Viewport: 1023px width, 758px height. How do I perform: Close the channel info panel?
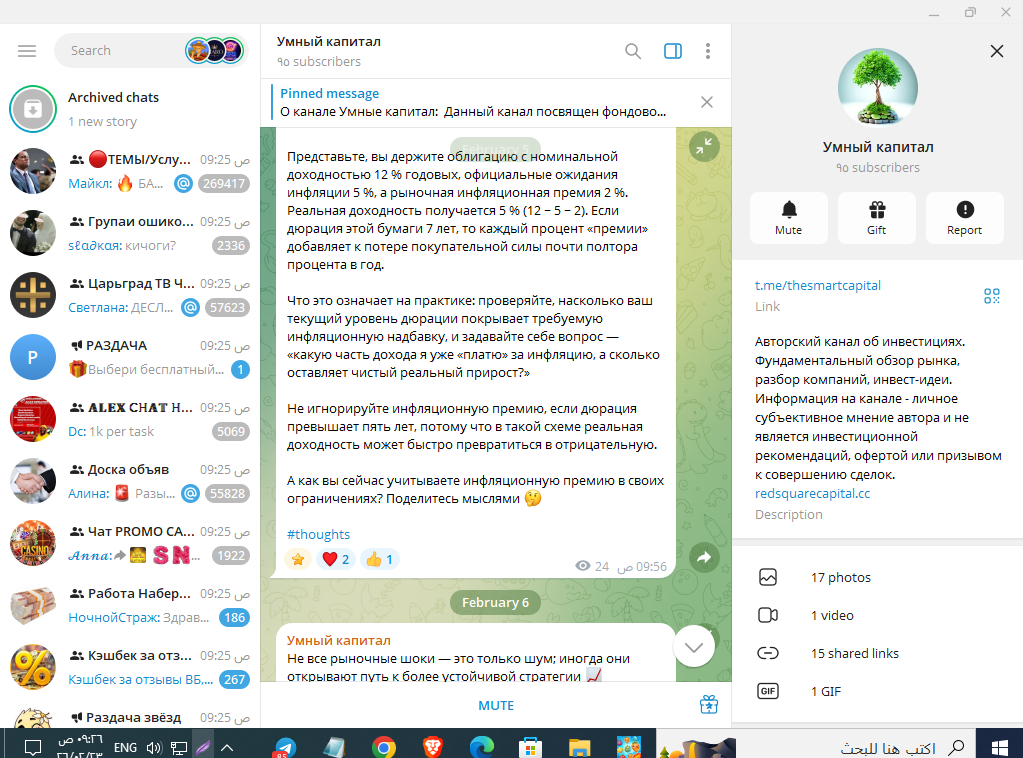click(x=996, y=51)
